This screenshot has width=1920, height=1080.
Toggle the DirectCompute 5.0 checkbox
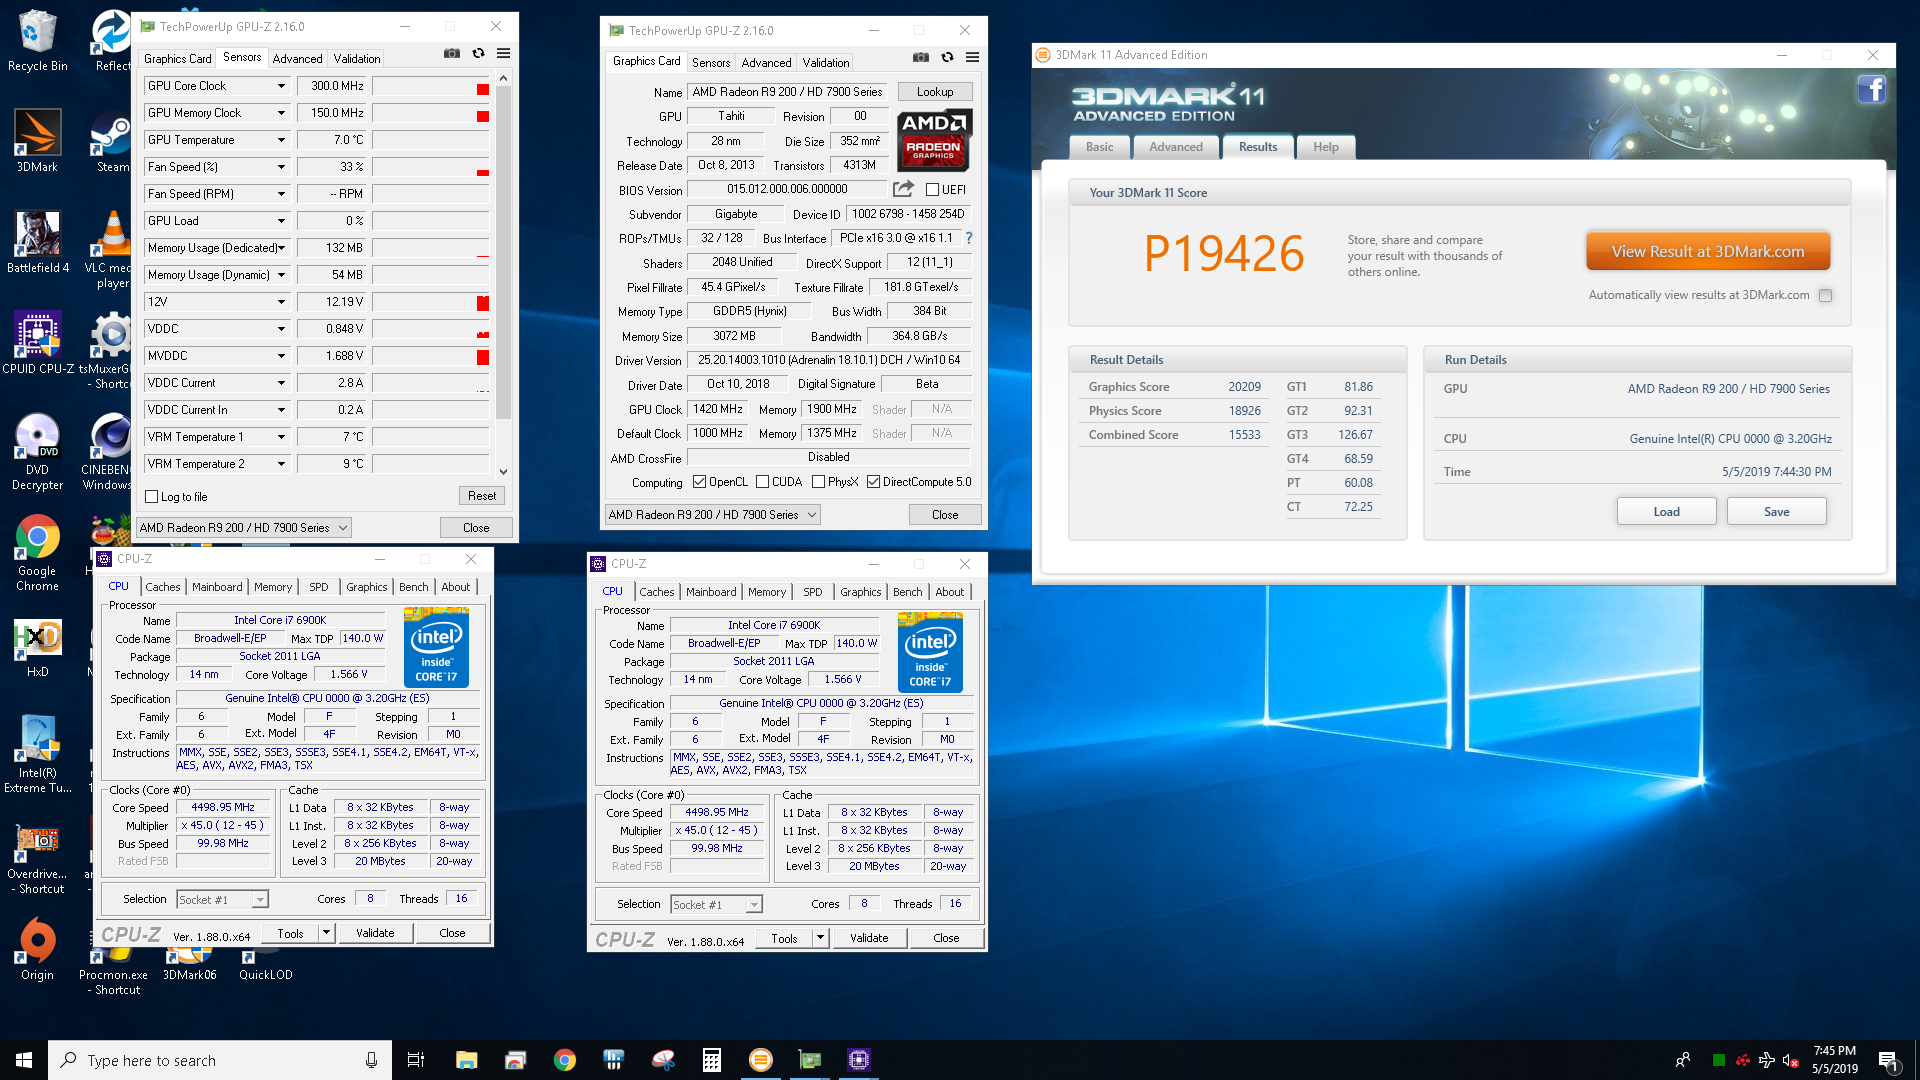[873, 482]
